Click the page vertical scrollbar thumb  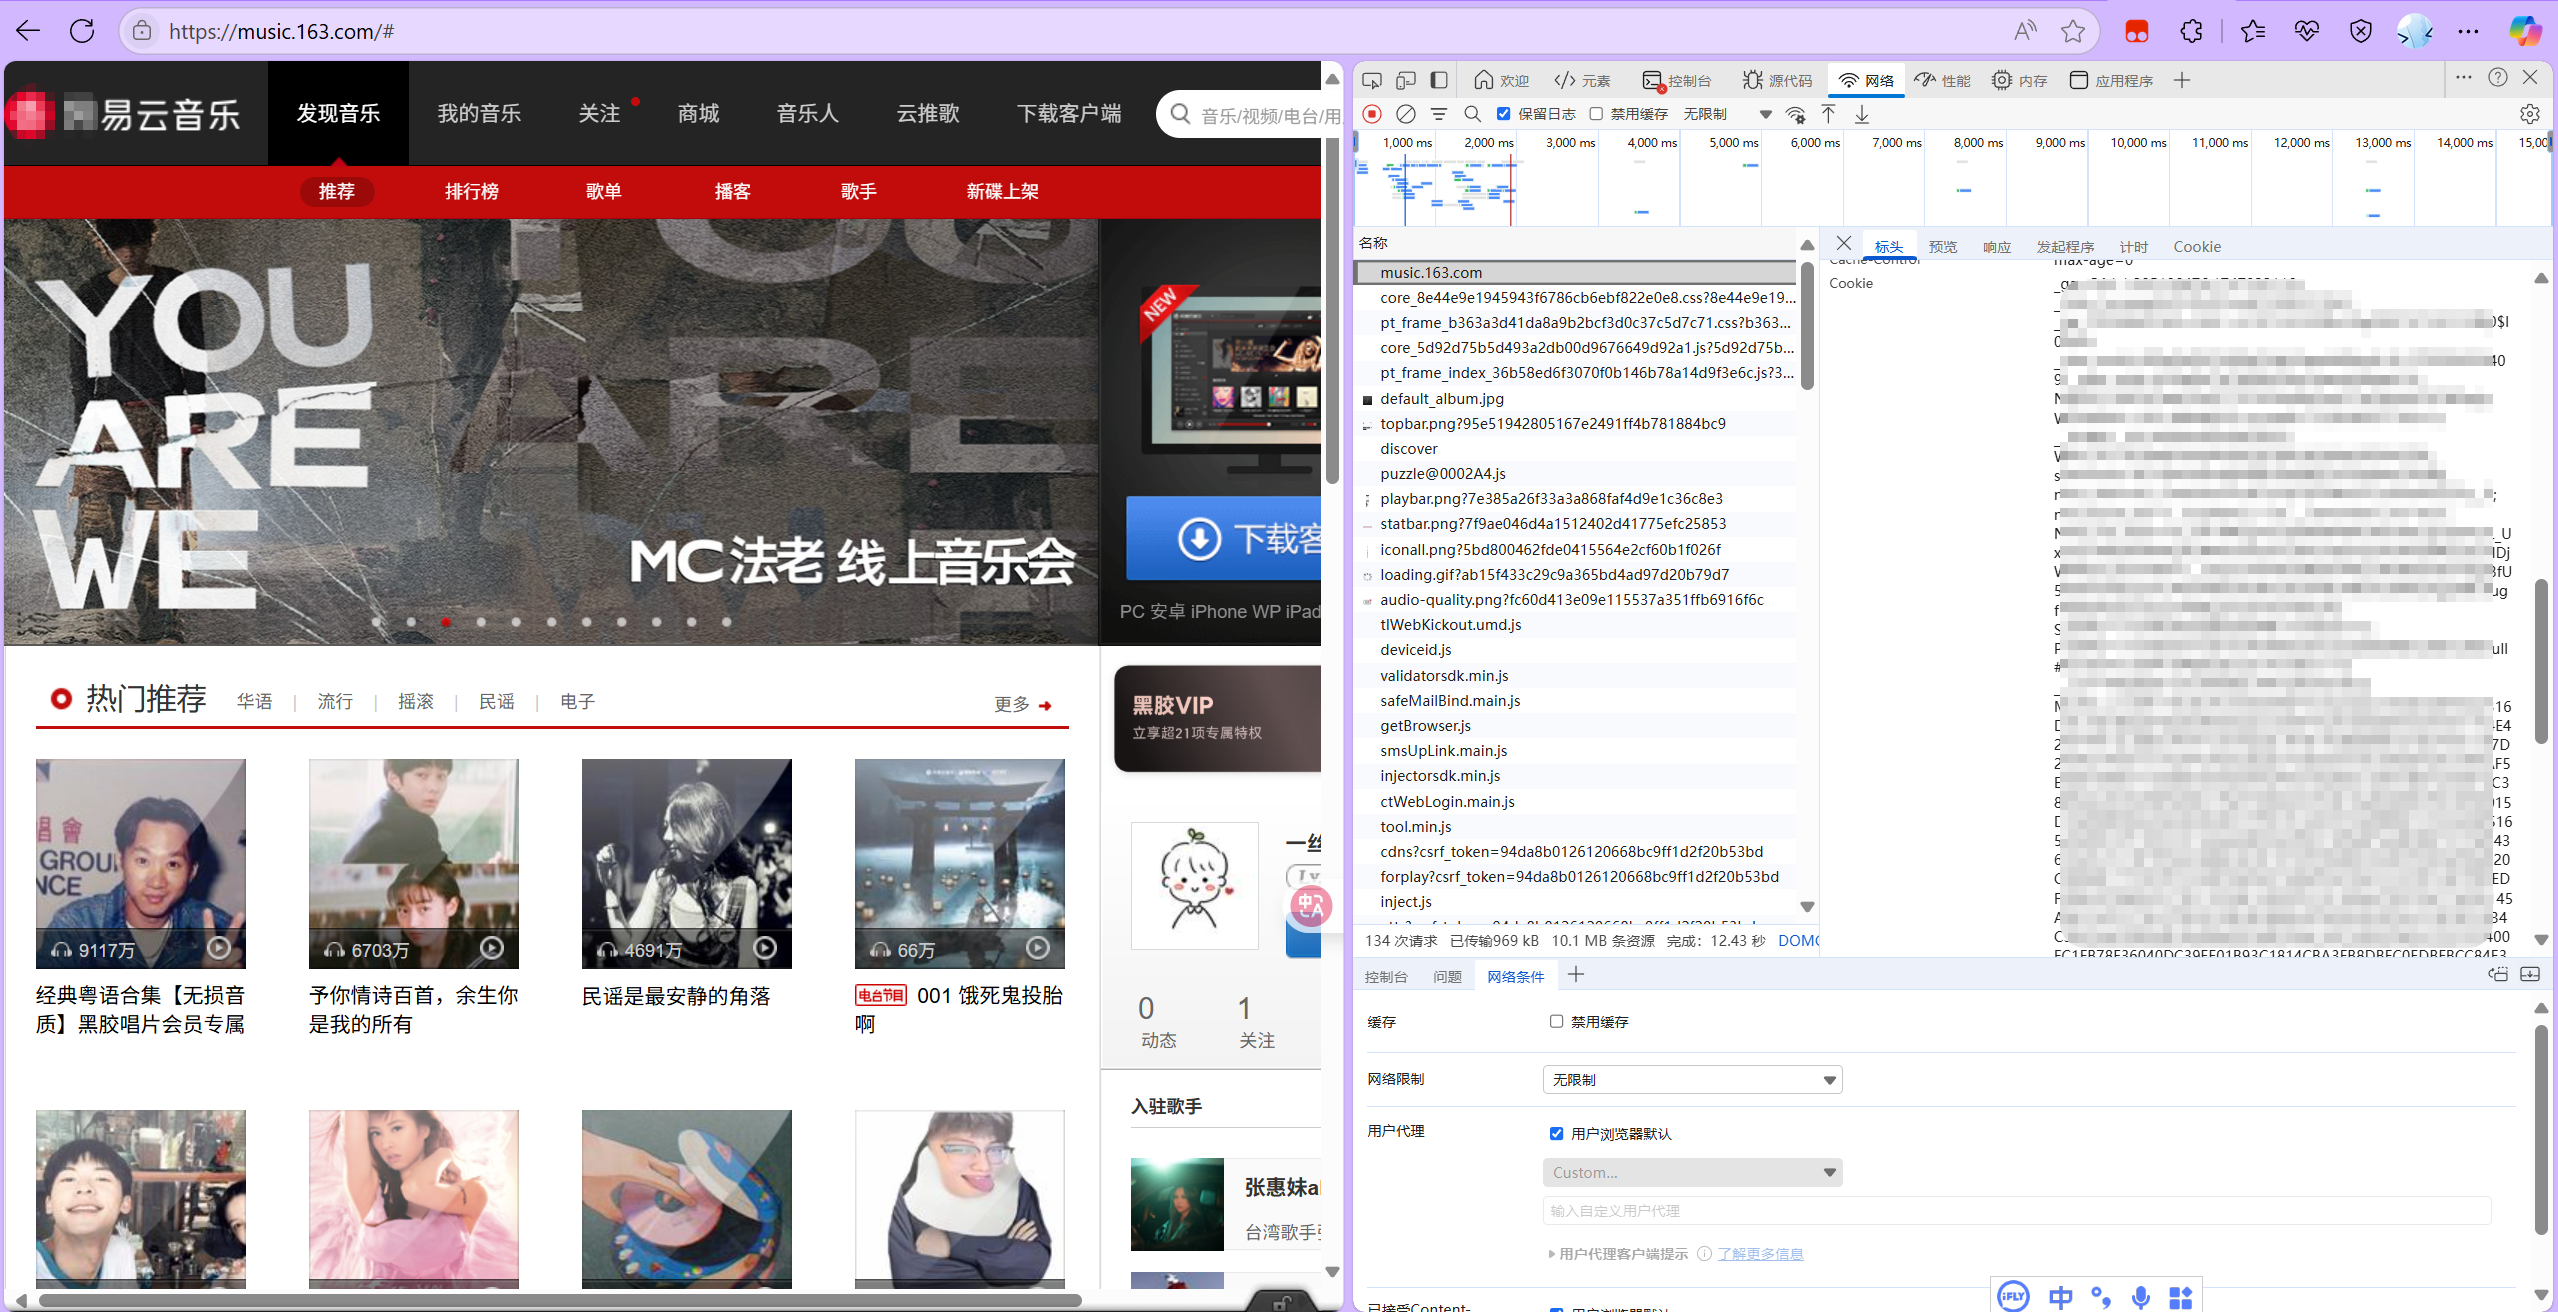tap(1332, 310)
